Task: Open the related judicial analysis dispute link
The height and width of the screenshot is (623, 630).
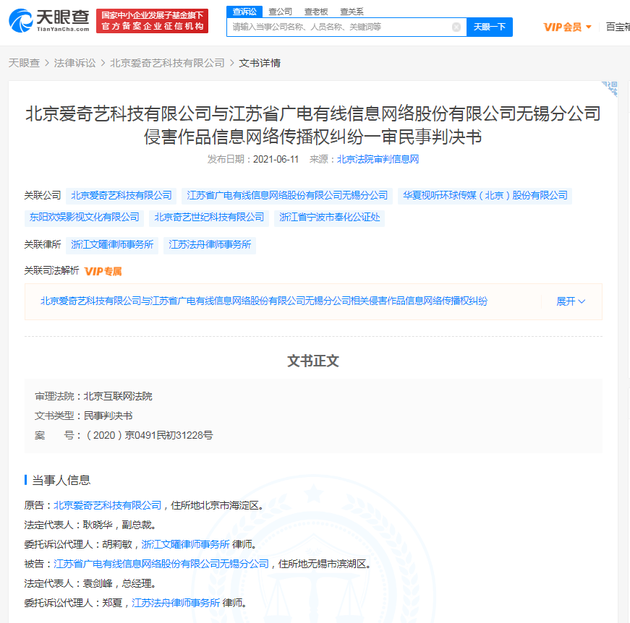Action: [264, 301]
